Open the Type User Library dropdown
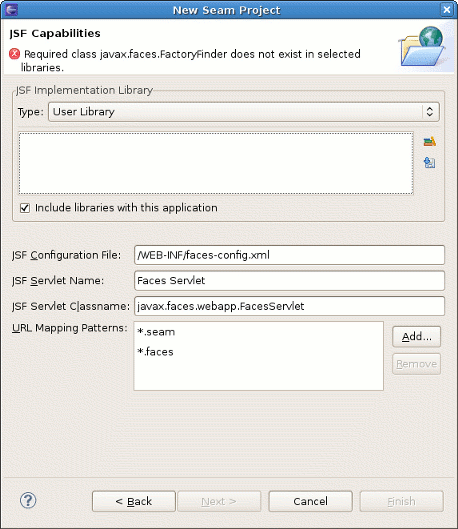 coord(244,112)
